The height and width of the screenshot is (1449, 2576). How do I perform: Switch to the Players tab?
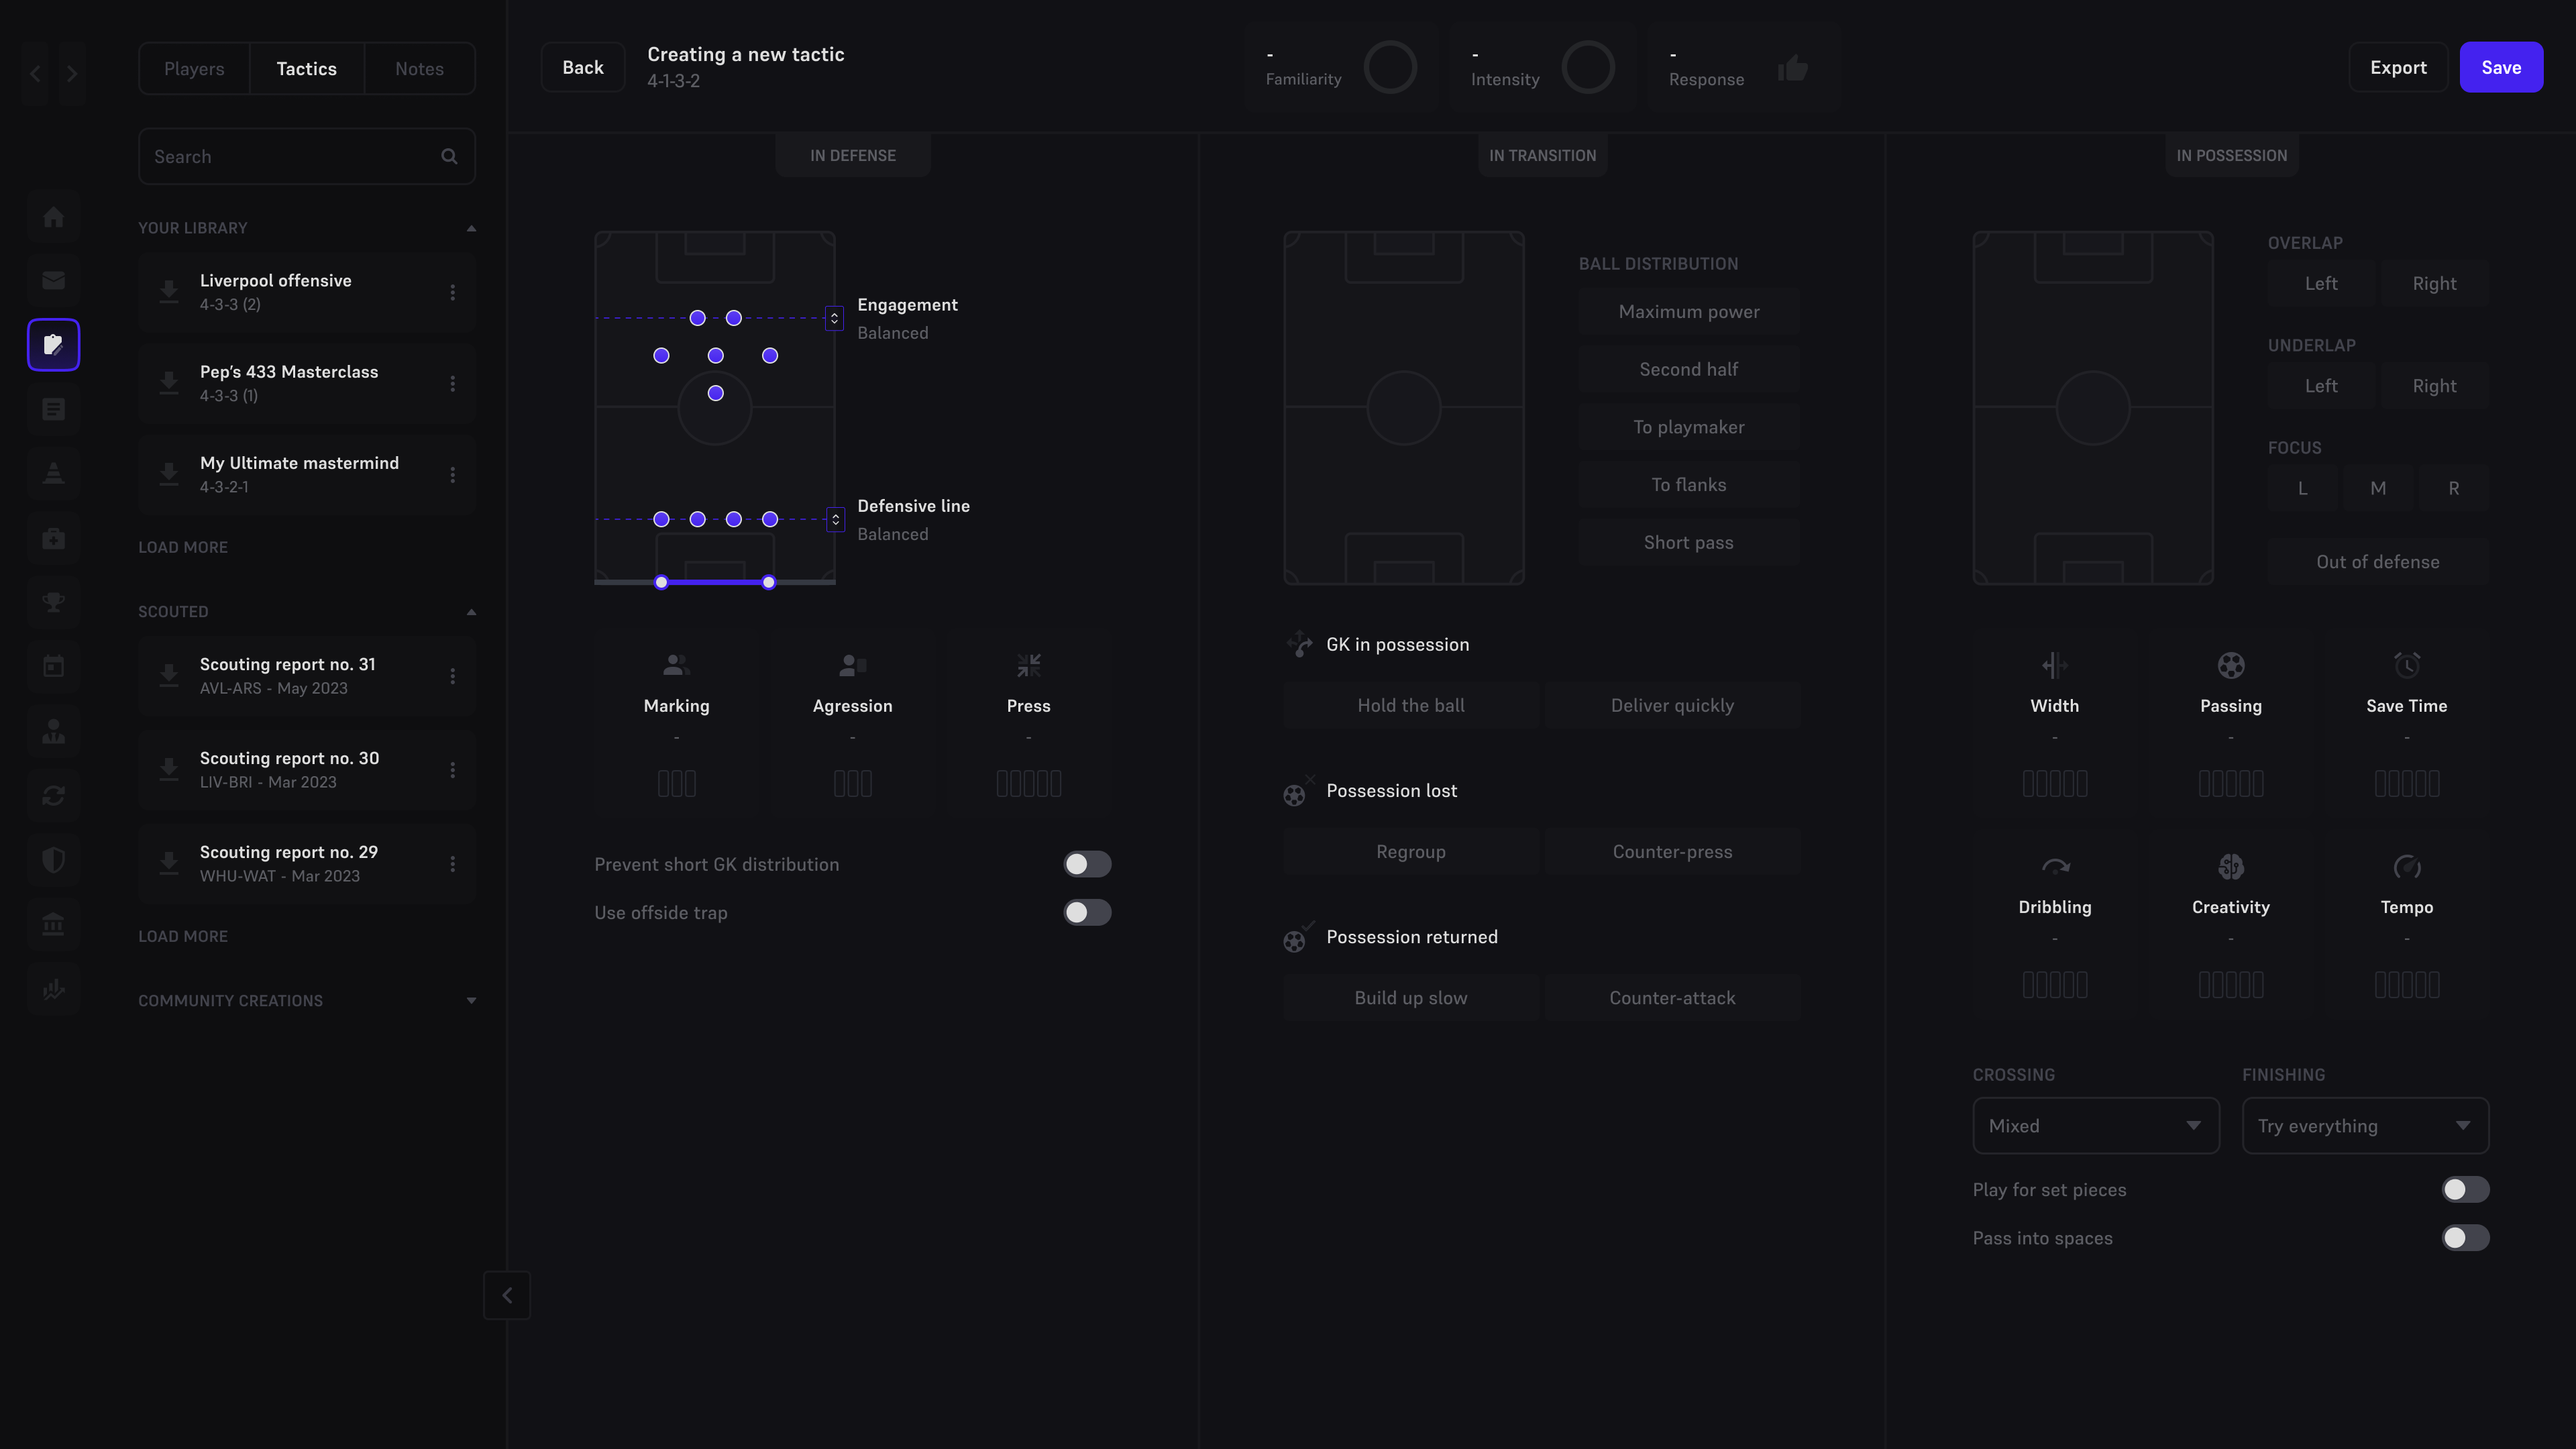(194, 68)
